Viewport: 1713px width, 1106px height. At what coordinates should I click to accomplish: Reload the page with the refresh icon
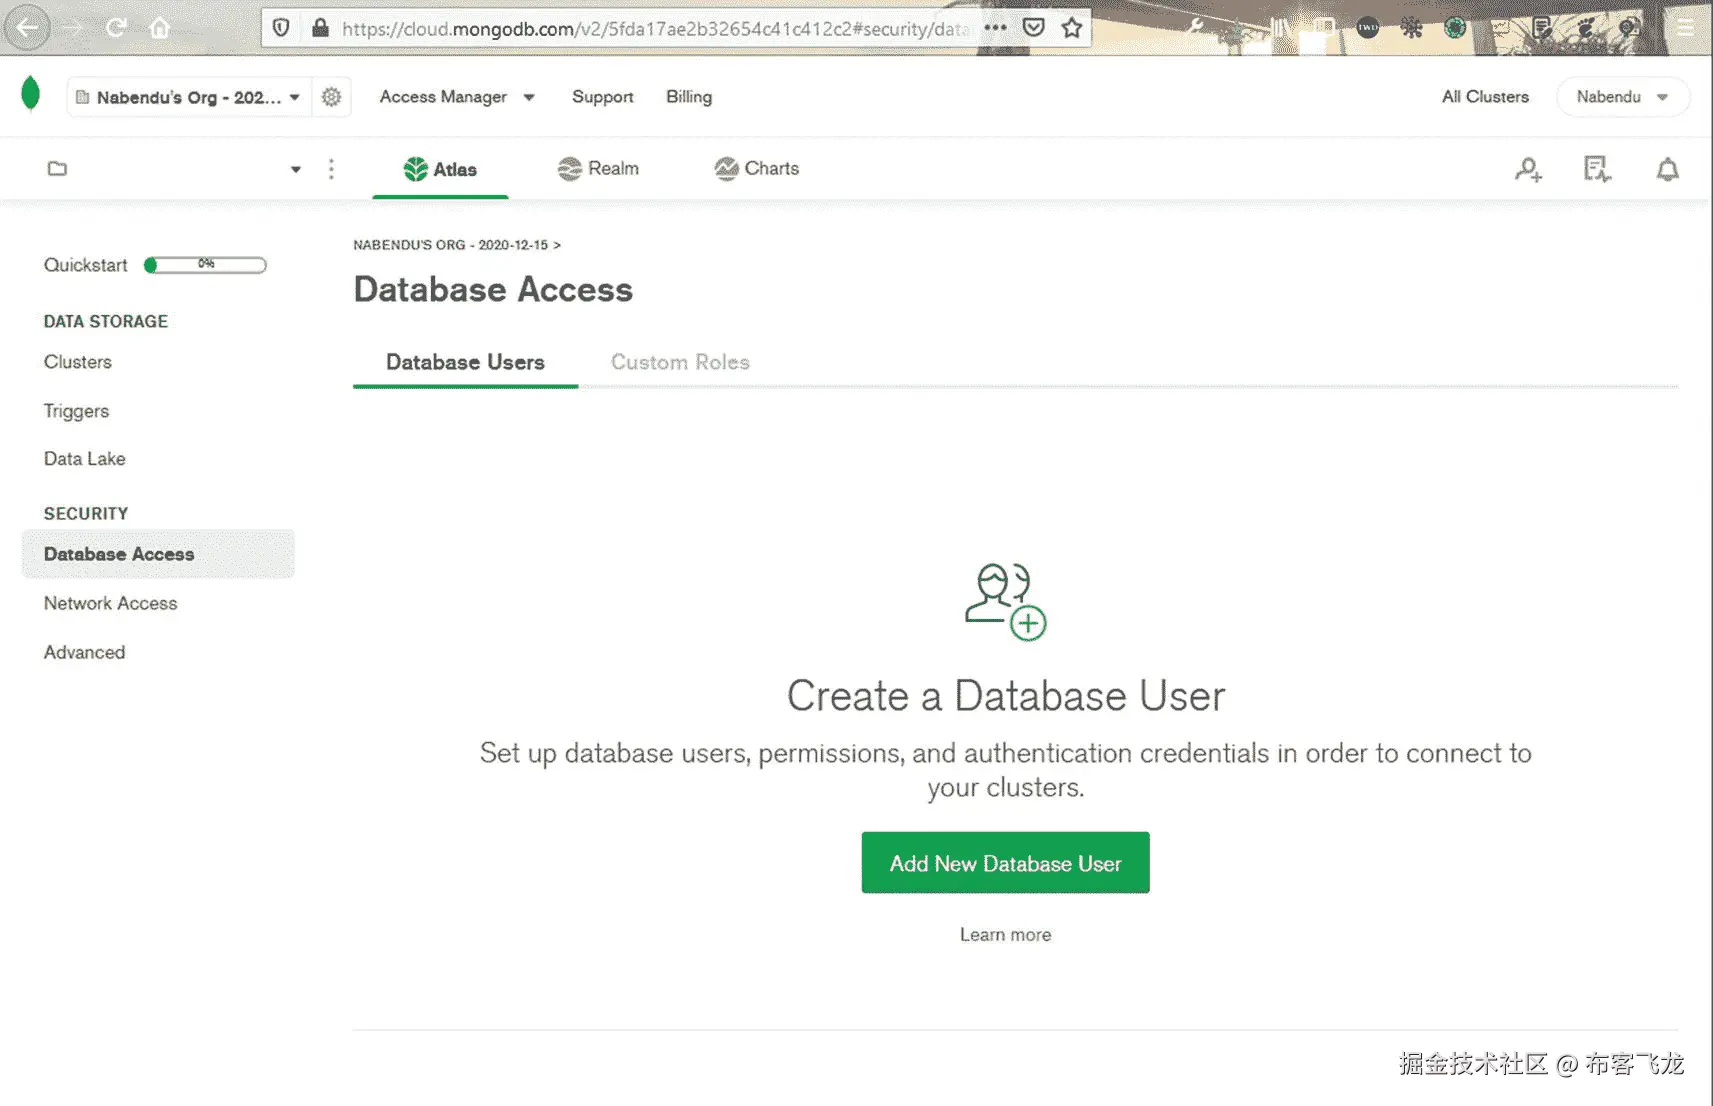tap(117, 28)
